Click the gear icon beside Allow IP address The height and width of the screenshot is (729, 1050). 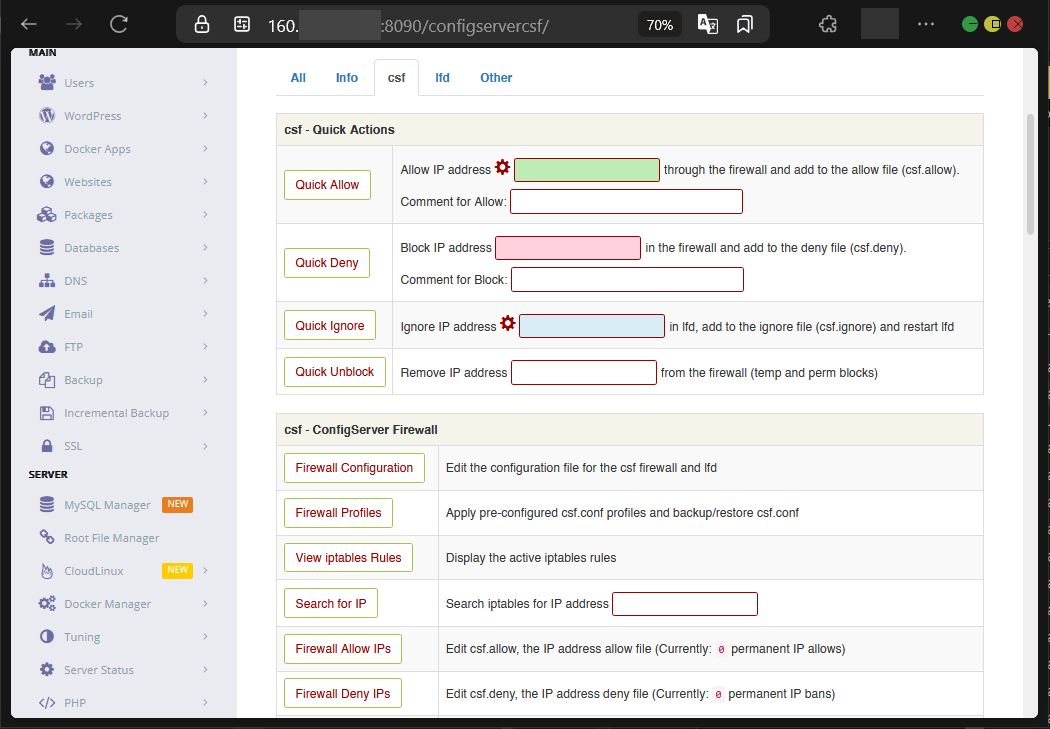click(502, 167)
